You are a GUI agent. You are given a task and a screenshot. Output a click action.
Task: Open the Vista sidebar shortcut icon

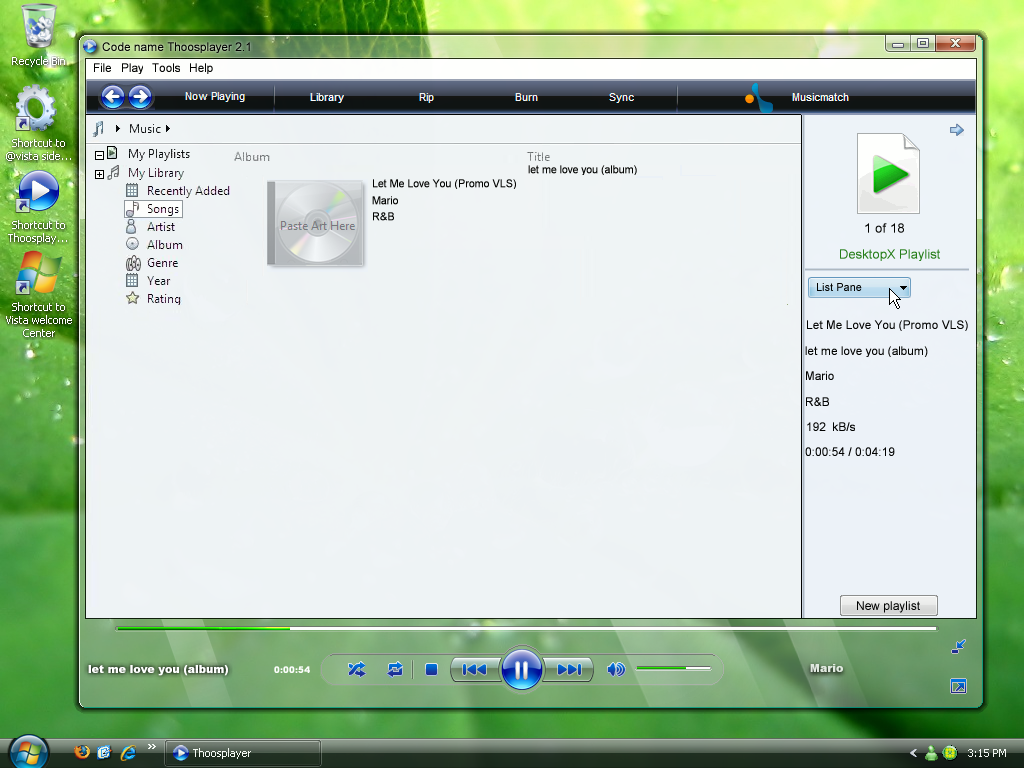coord(39,123)
